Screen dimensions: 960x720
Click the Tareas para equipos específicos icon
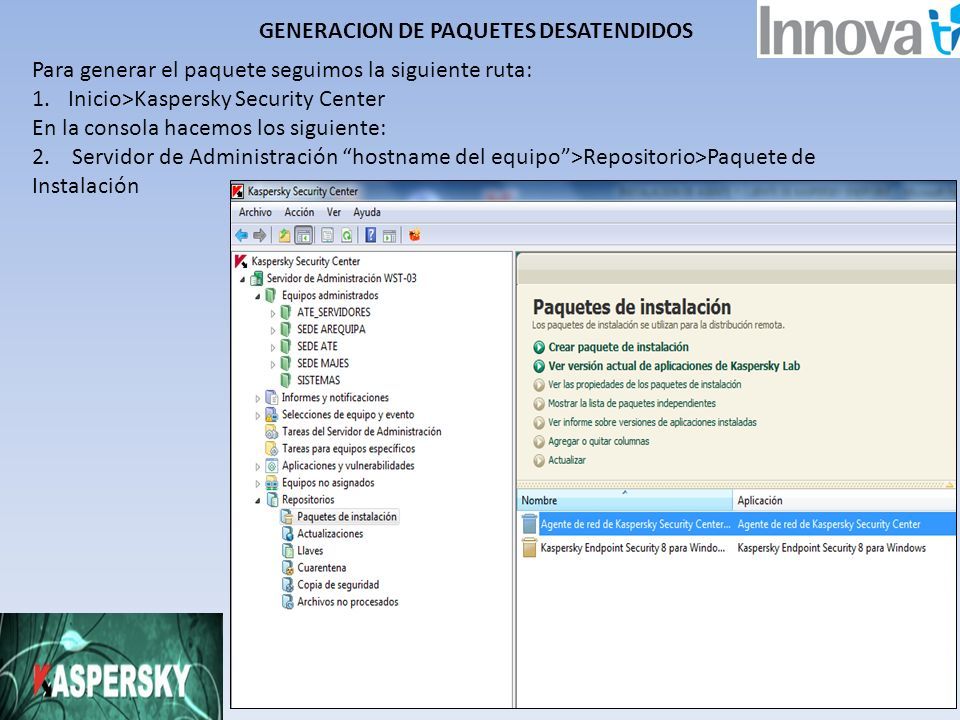271,449
